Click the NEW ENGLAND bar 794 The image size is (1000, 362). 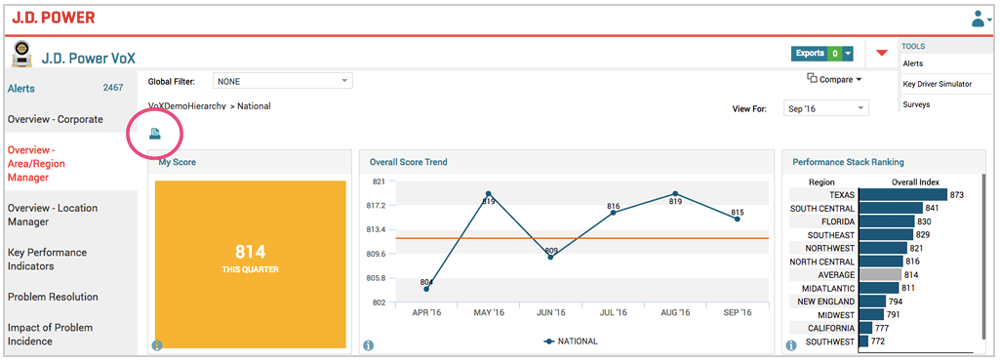click(872, 301)
